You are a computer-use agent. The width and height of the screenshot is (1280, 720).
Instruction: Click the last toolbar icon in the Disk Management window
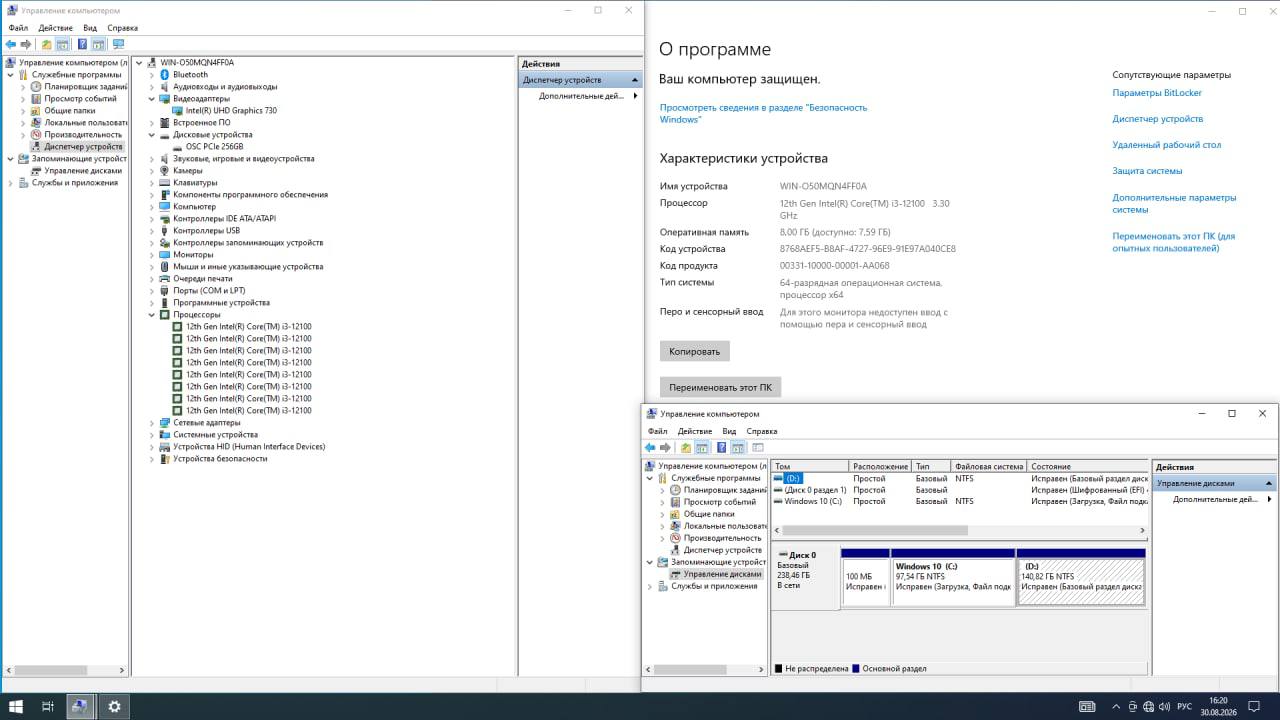click(757, 447)
